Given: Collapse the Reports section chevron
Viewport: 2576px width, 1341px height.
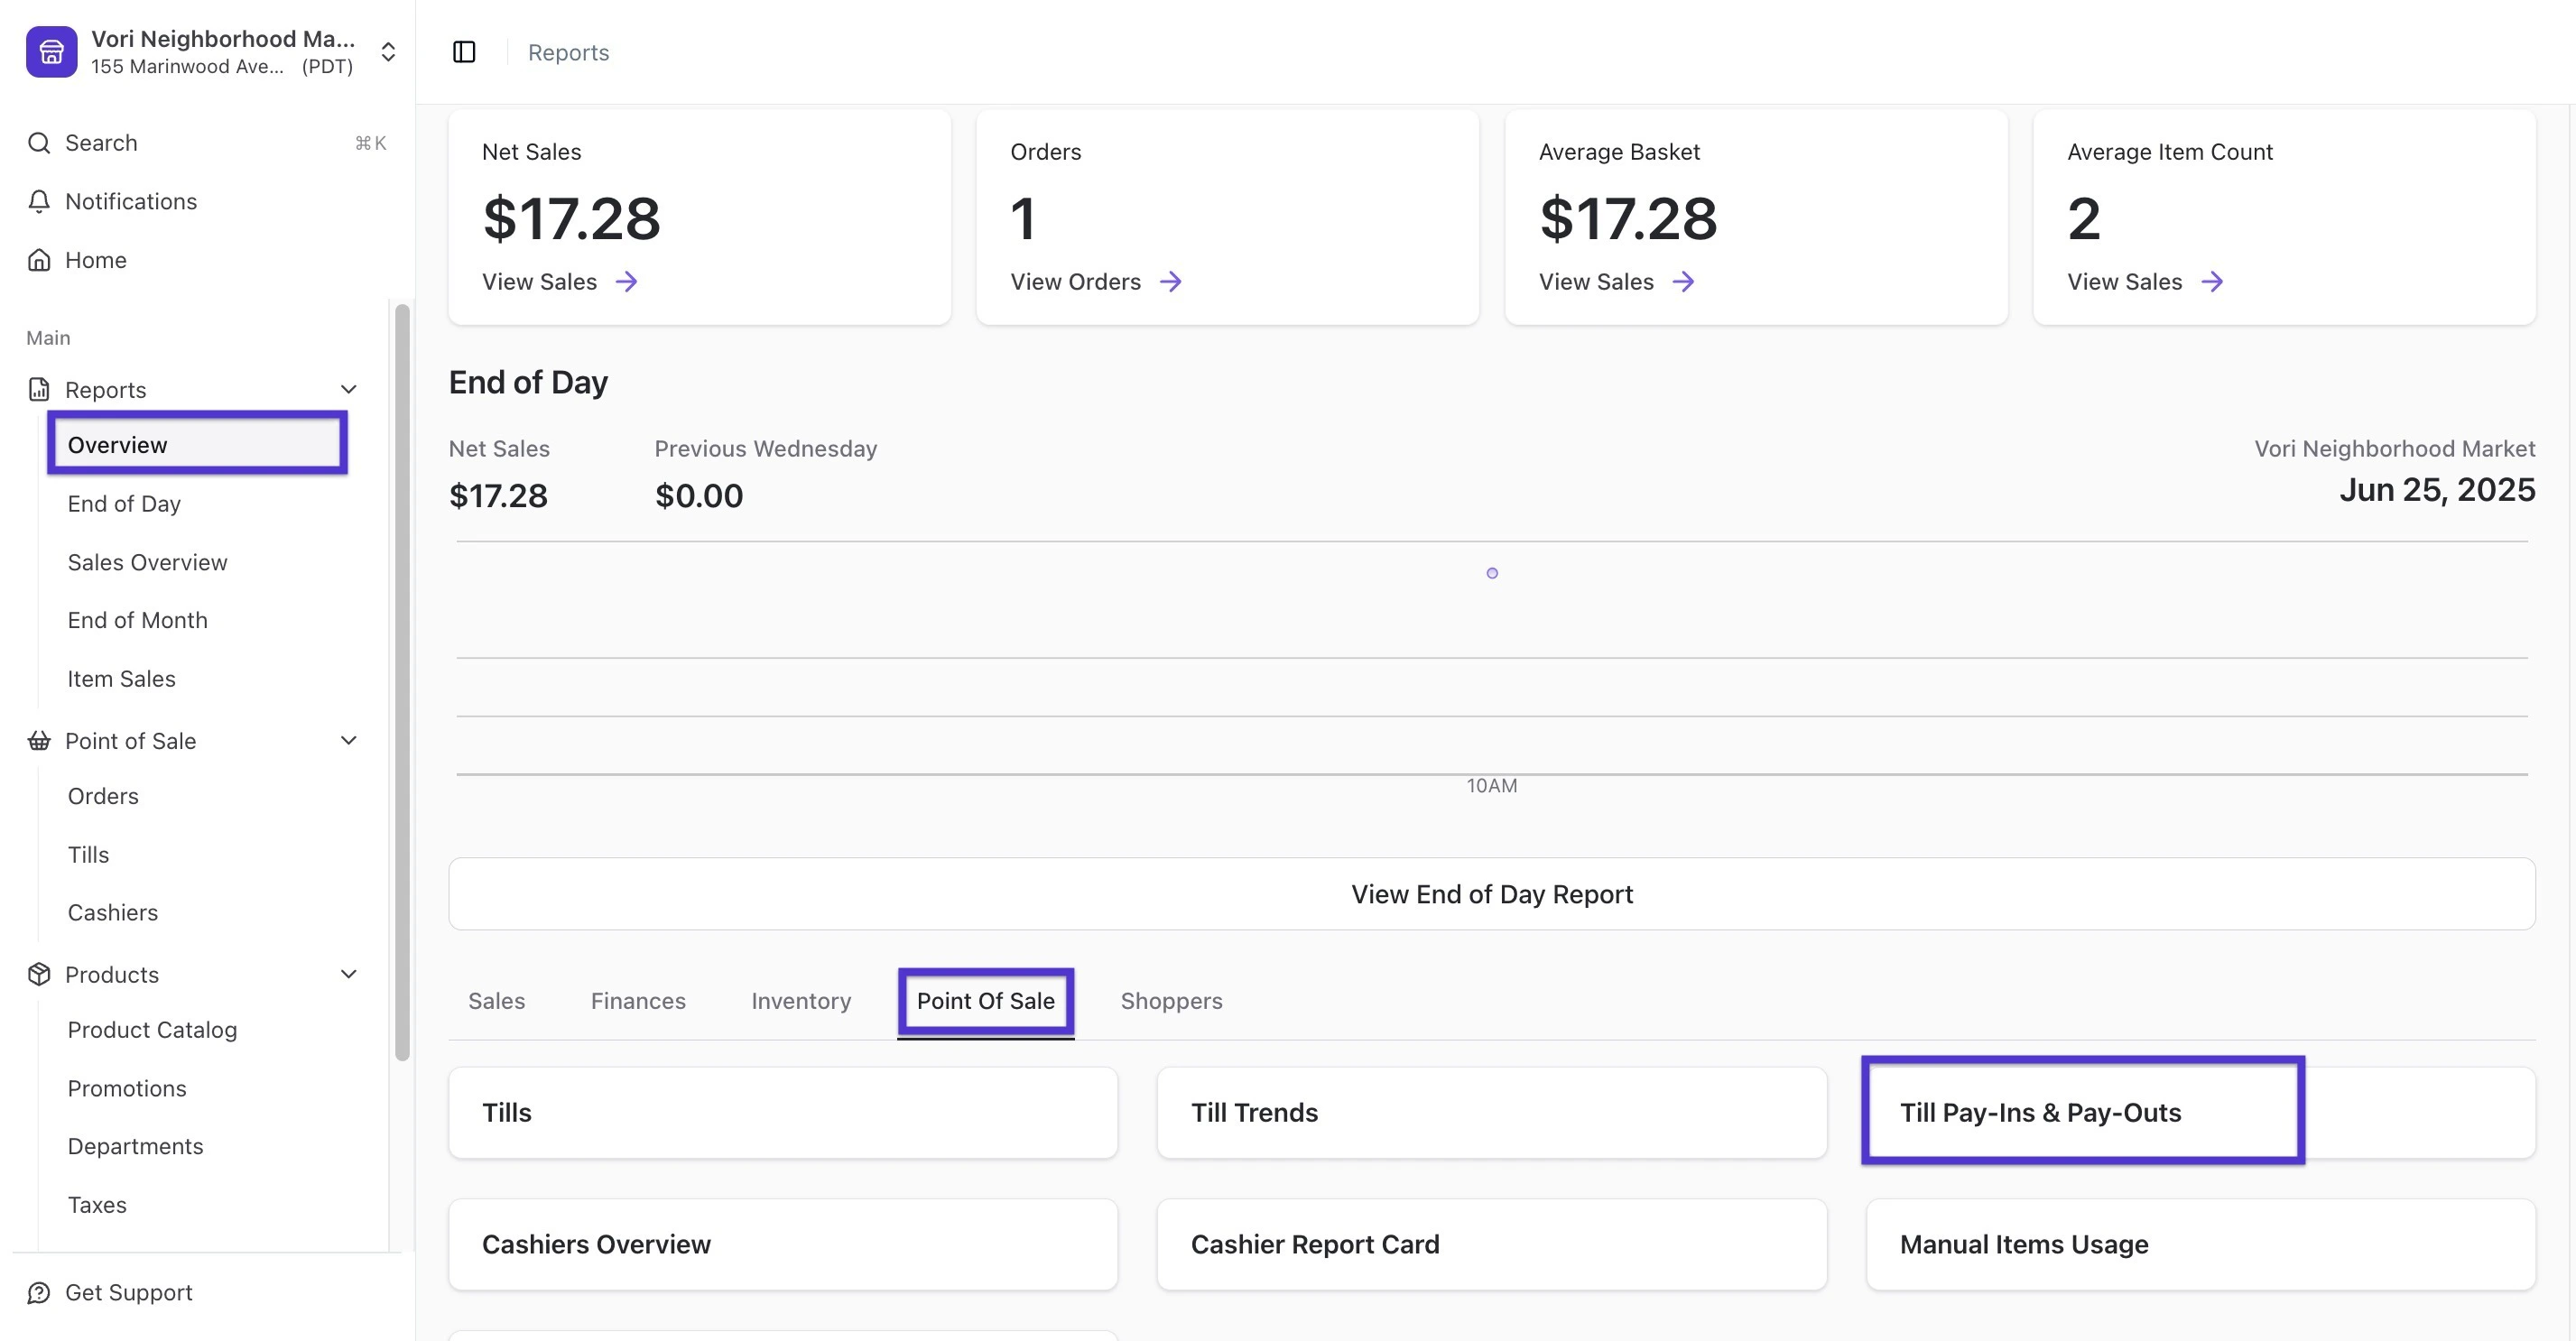Looking at the screenshot, I should [348, 389].
